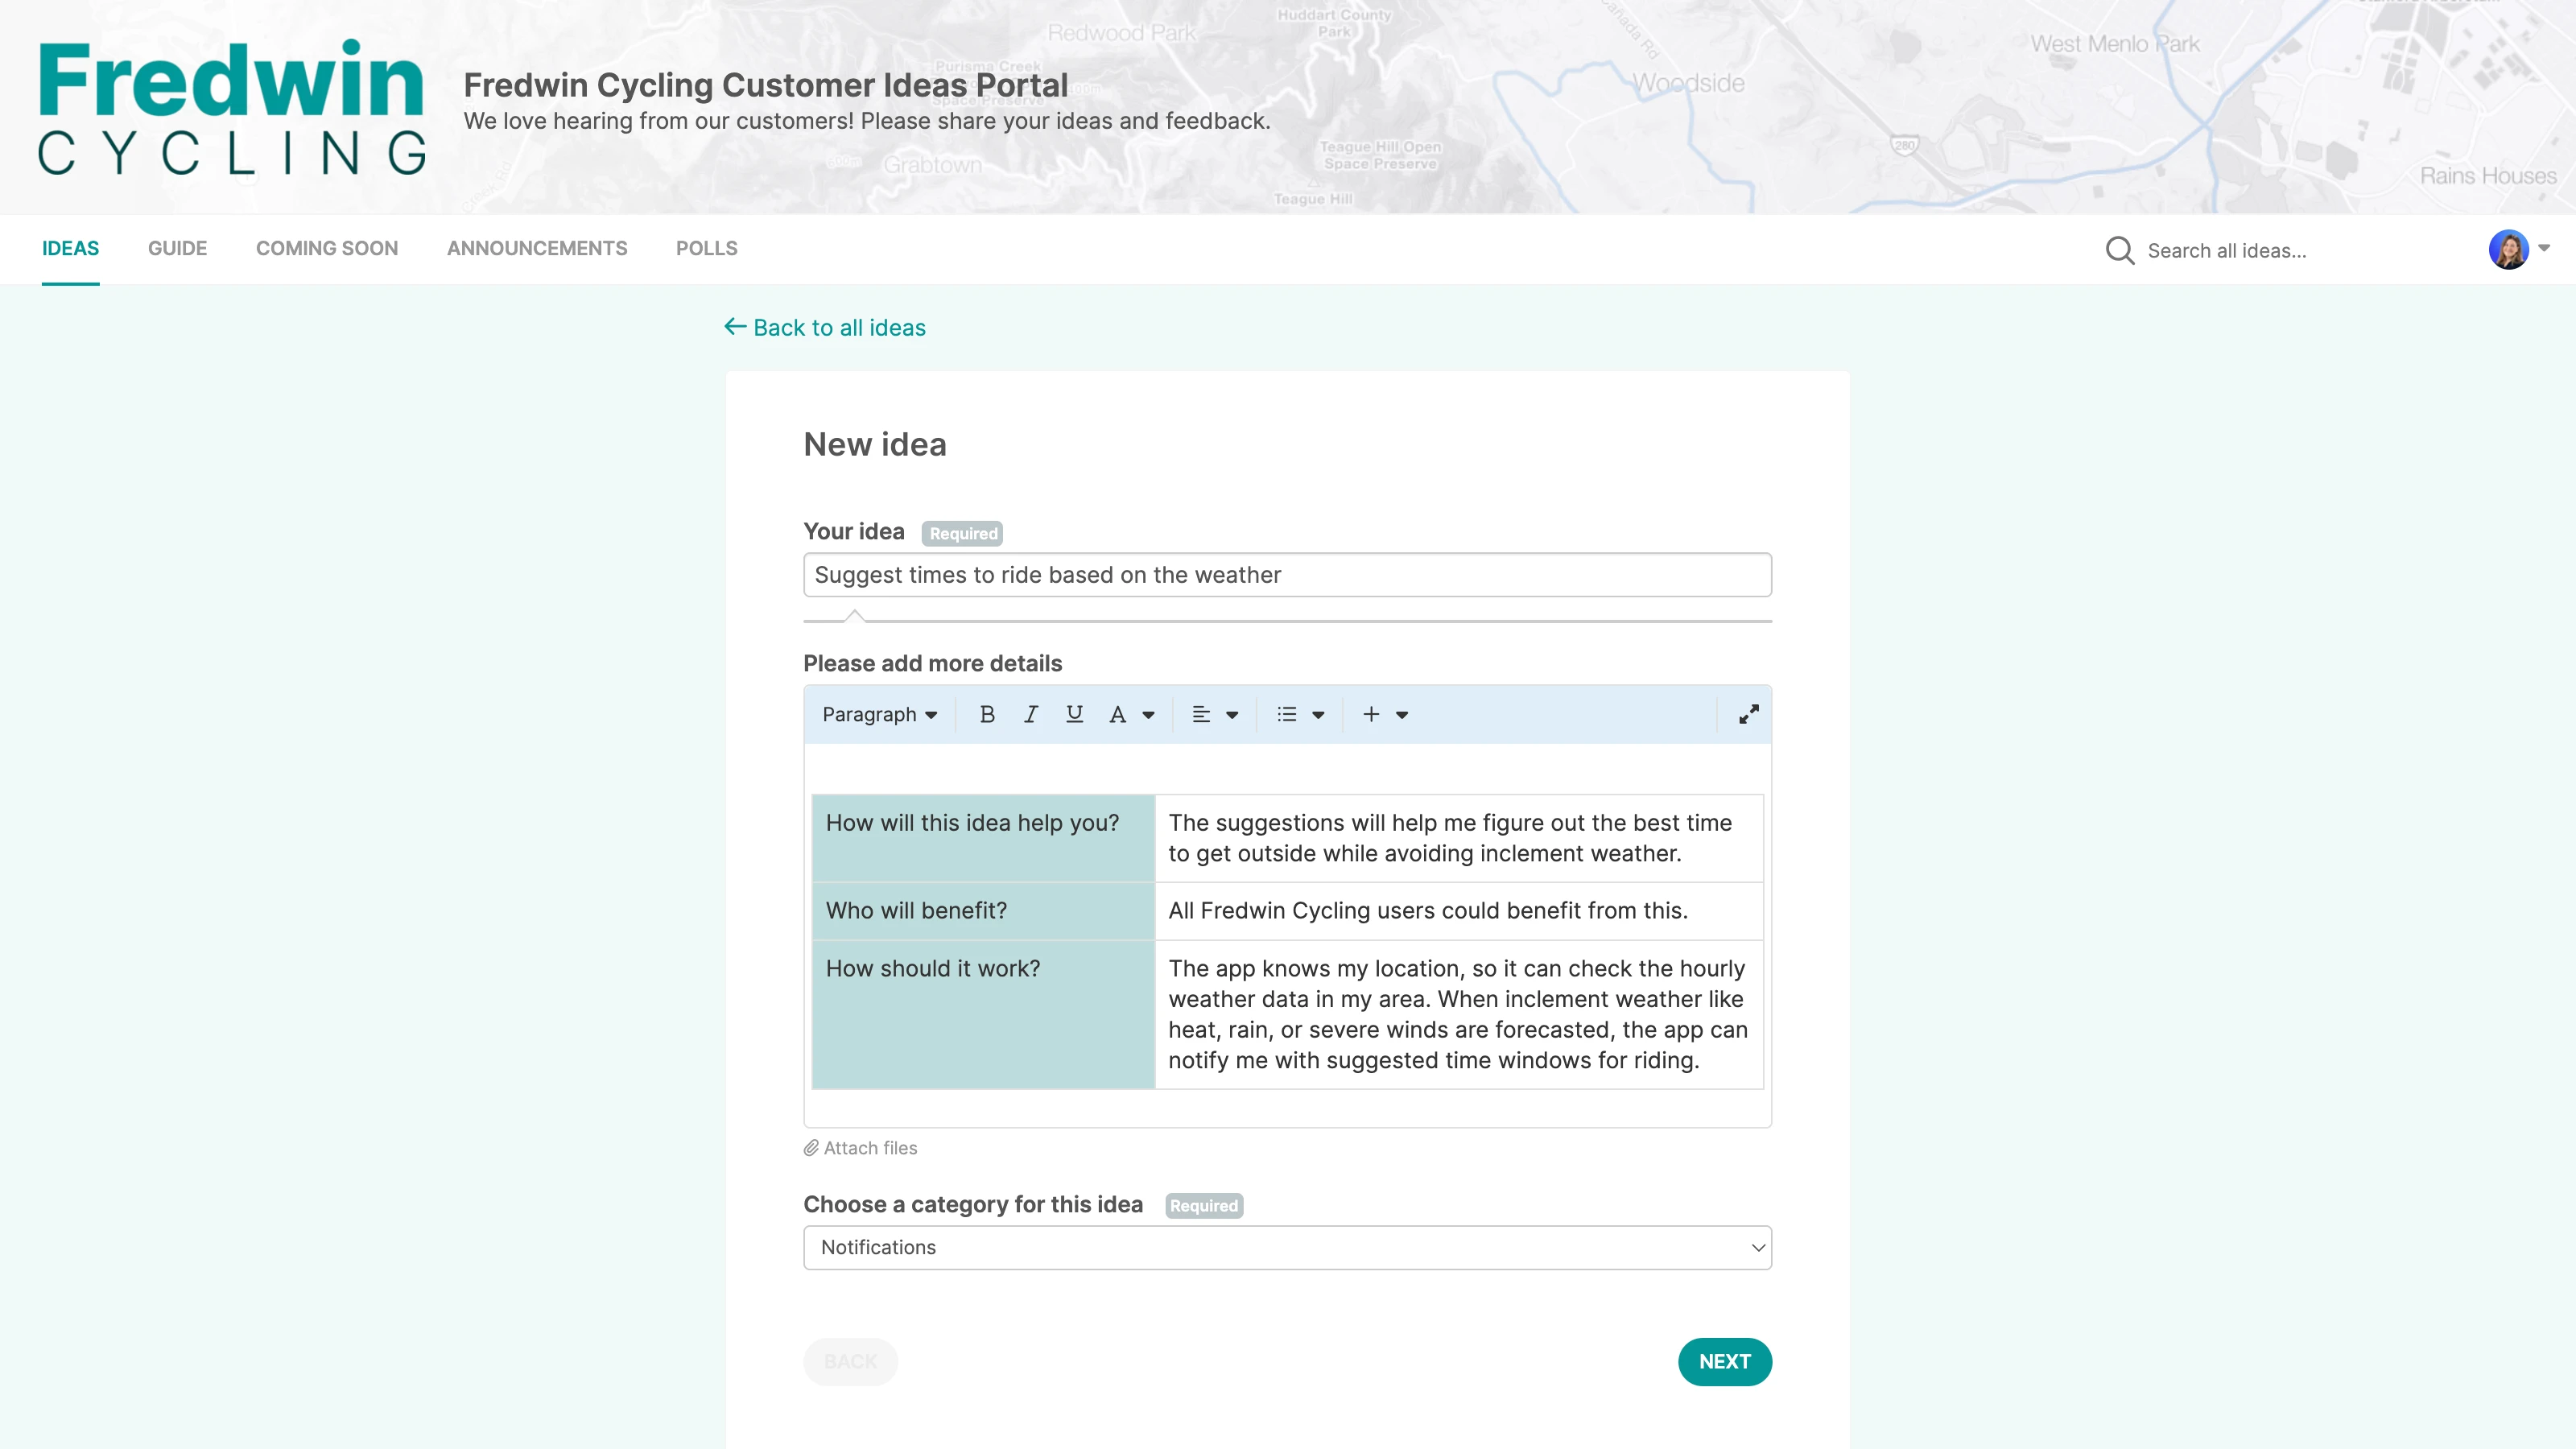Open the Notifications category dropdown
The width and height of the screenshot is (2576, 1449).
tap(1287, 1247)
